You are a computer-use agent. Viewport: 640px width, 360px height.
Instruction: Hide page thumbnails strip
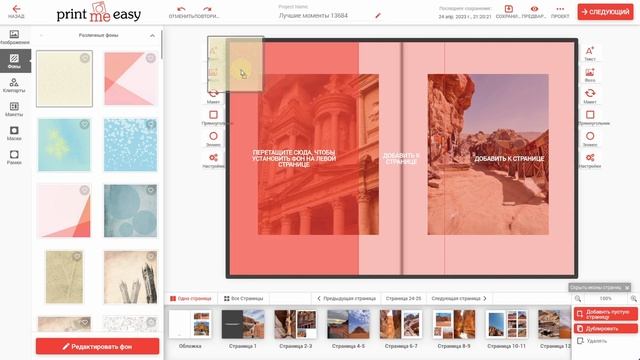(600, 287)
